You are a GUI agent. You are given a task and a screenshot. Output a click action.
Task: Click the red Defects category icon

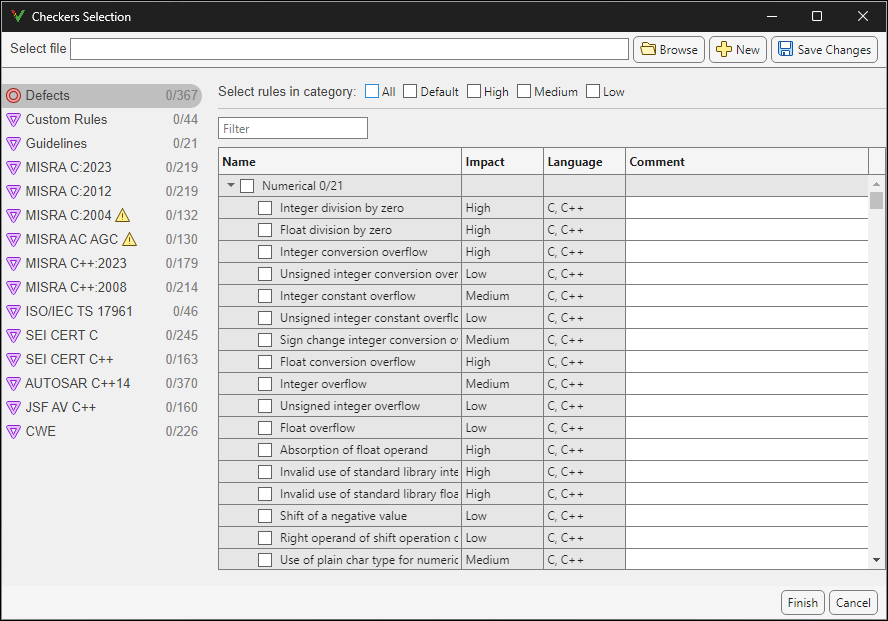pos(13,95)
